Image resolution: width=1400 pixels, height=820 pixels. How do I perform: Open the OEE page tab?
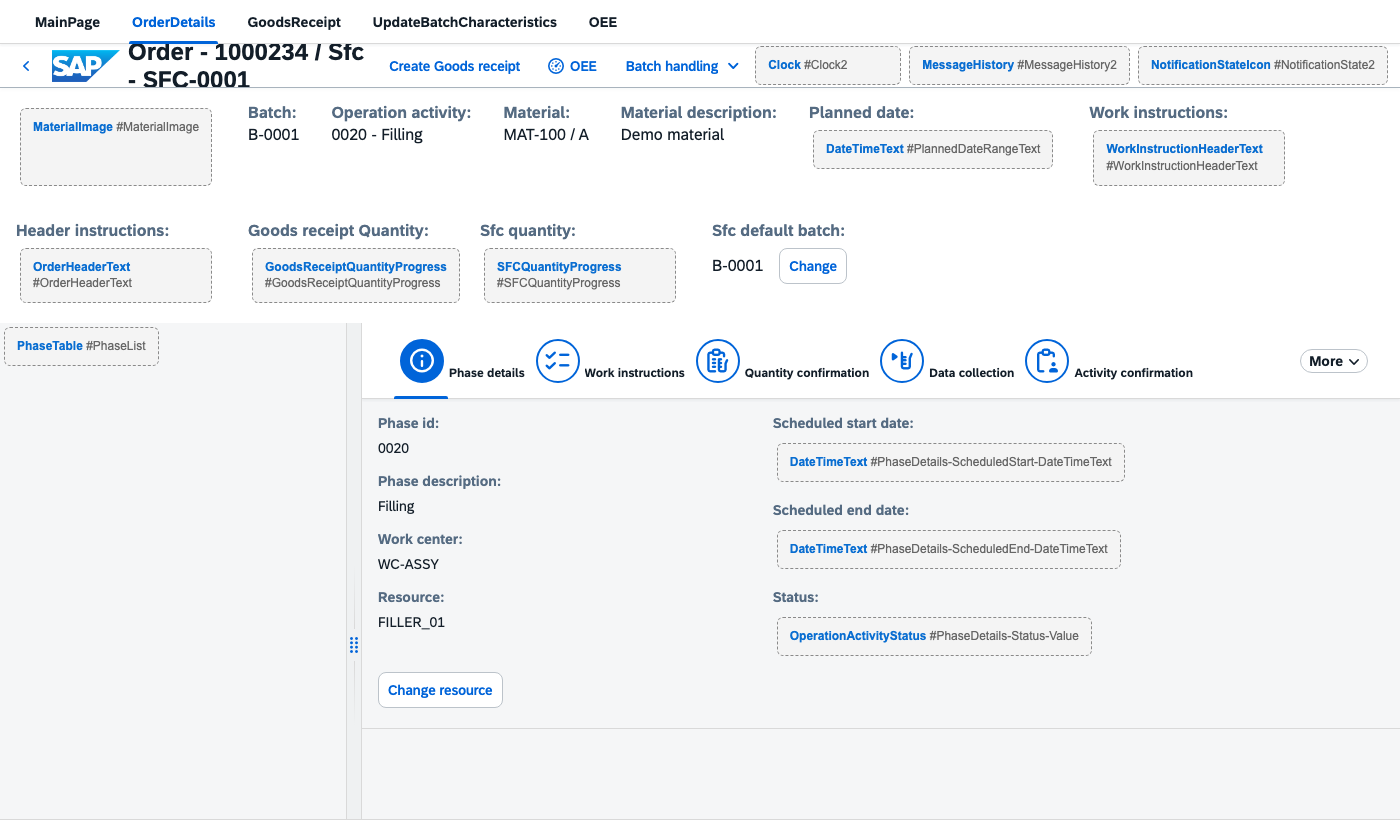(x=603, y=22)
